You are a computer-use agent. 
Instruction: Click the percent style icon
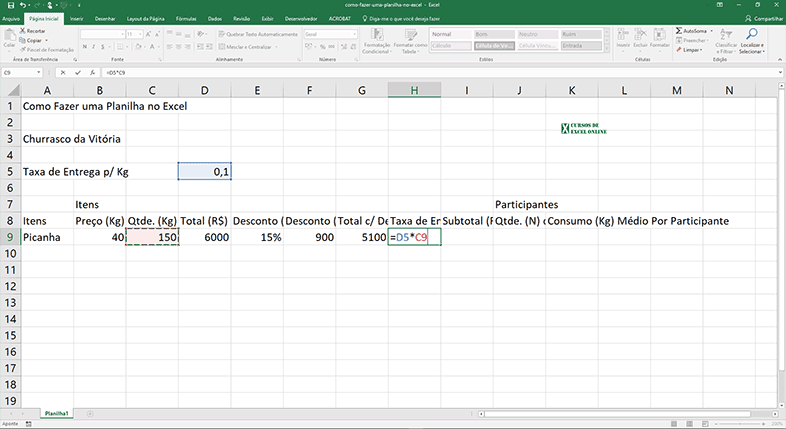pyautogui.click(x=322, y=47)
